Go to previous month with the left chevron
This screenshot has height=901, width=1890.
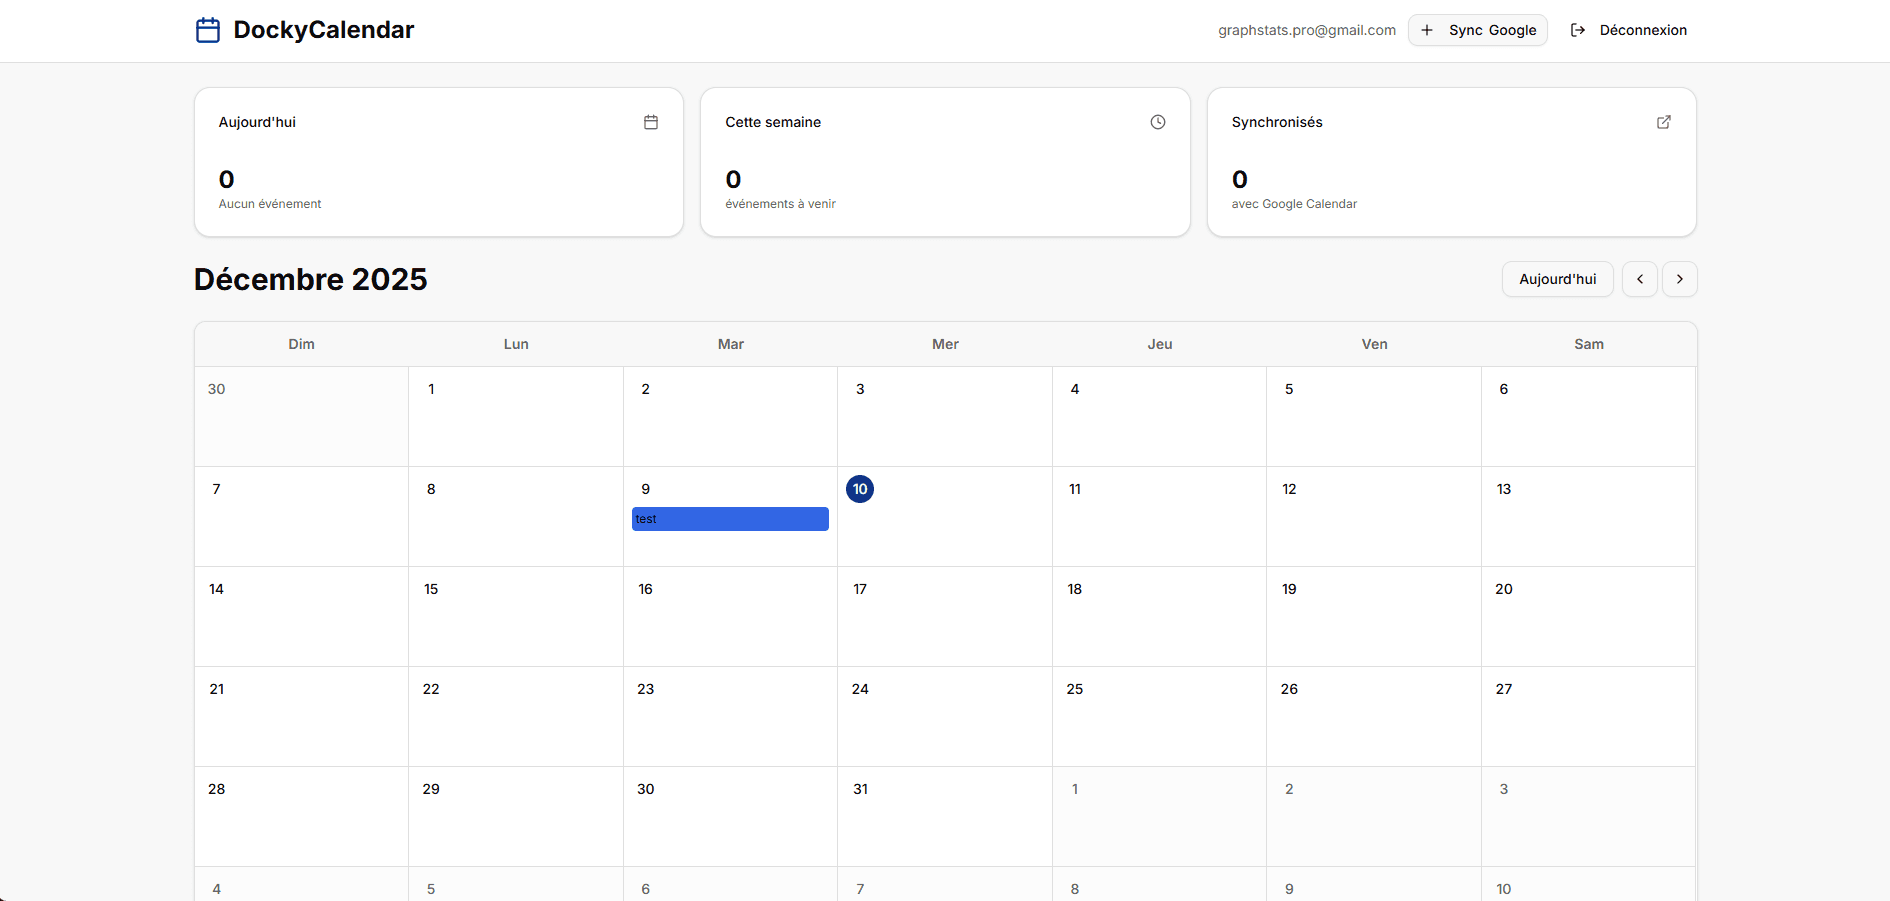click(1639, 279)
